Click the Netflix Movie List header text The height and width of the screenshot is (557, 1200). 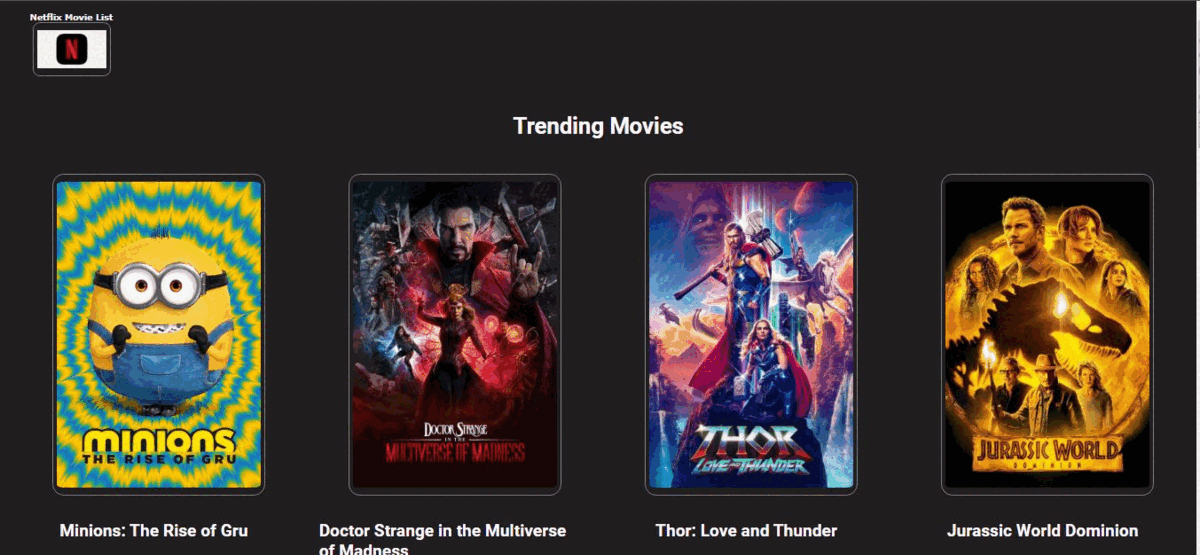point(71,17)
